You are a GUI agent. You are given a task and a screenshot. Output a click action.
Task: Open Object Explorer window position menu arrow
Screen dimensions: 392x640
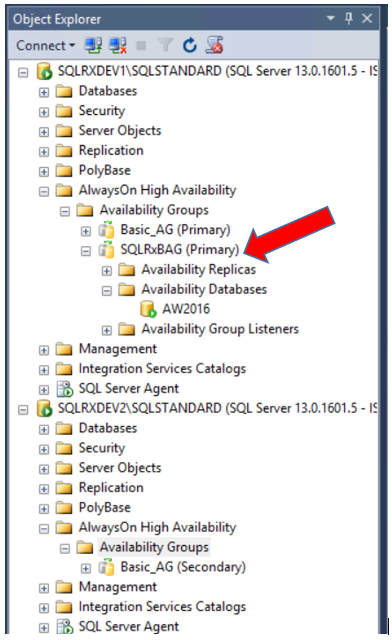[331, 18]
